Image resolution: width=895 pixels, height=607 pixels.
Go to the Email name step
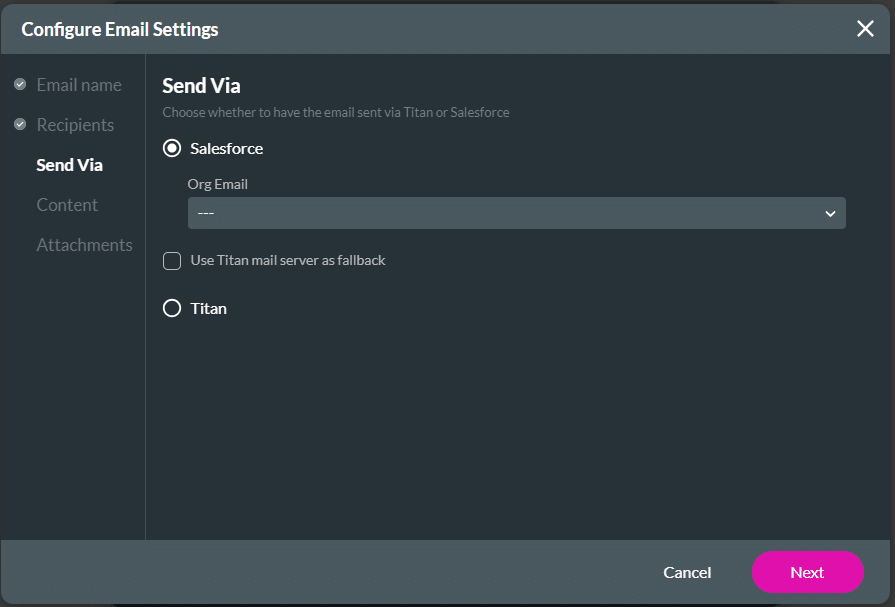pos(79,85)
